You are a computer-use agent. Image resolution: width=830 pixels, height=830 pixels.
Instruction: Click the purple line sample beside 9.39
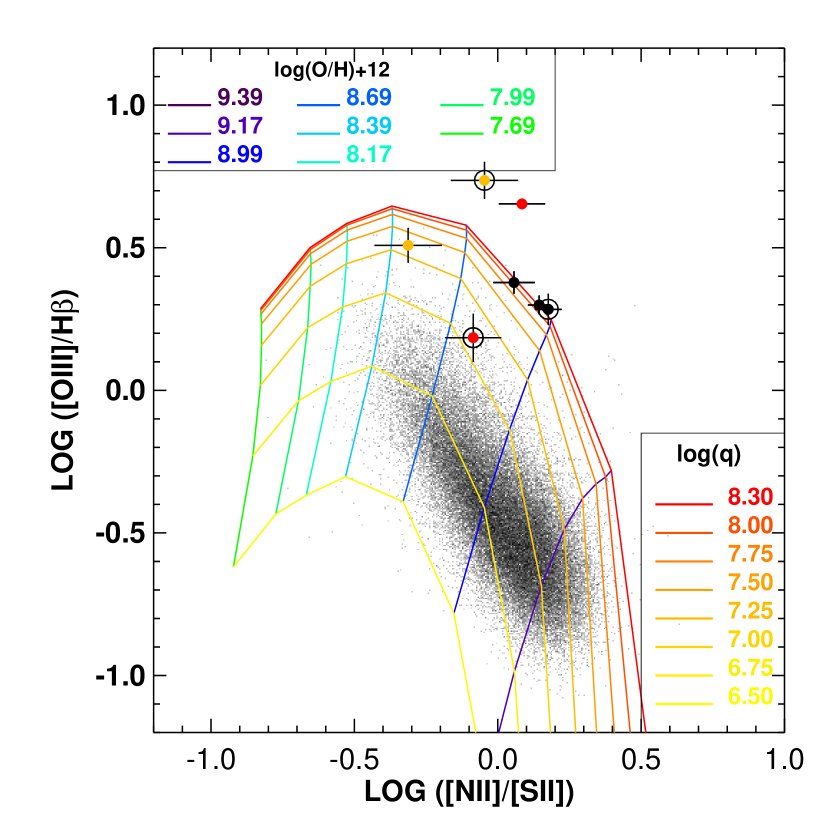190,105
